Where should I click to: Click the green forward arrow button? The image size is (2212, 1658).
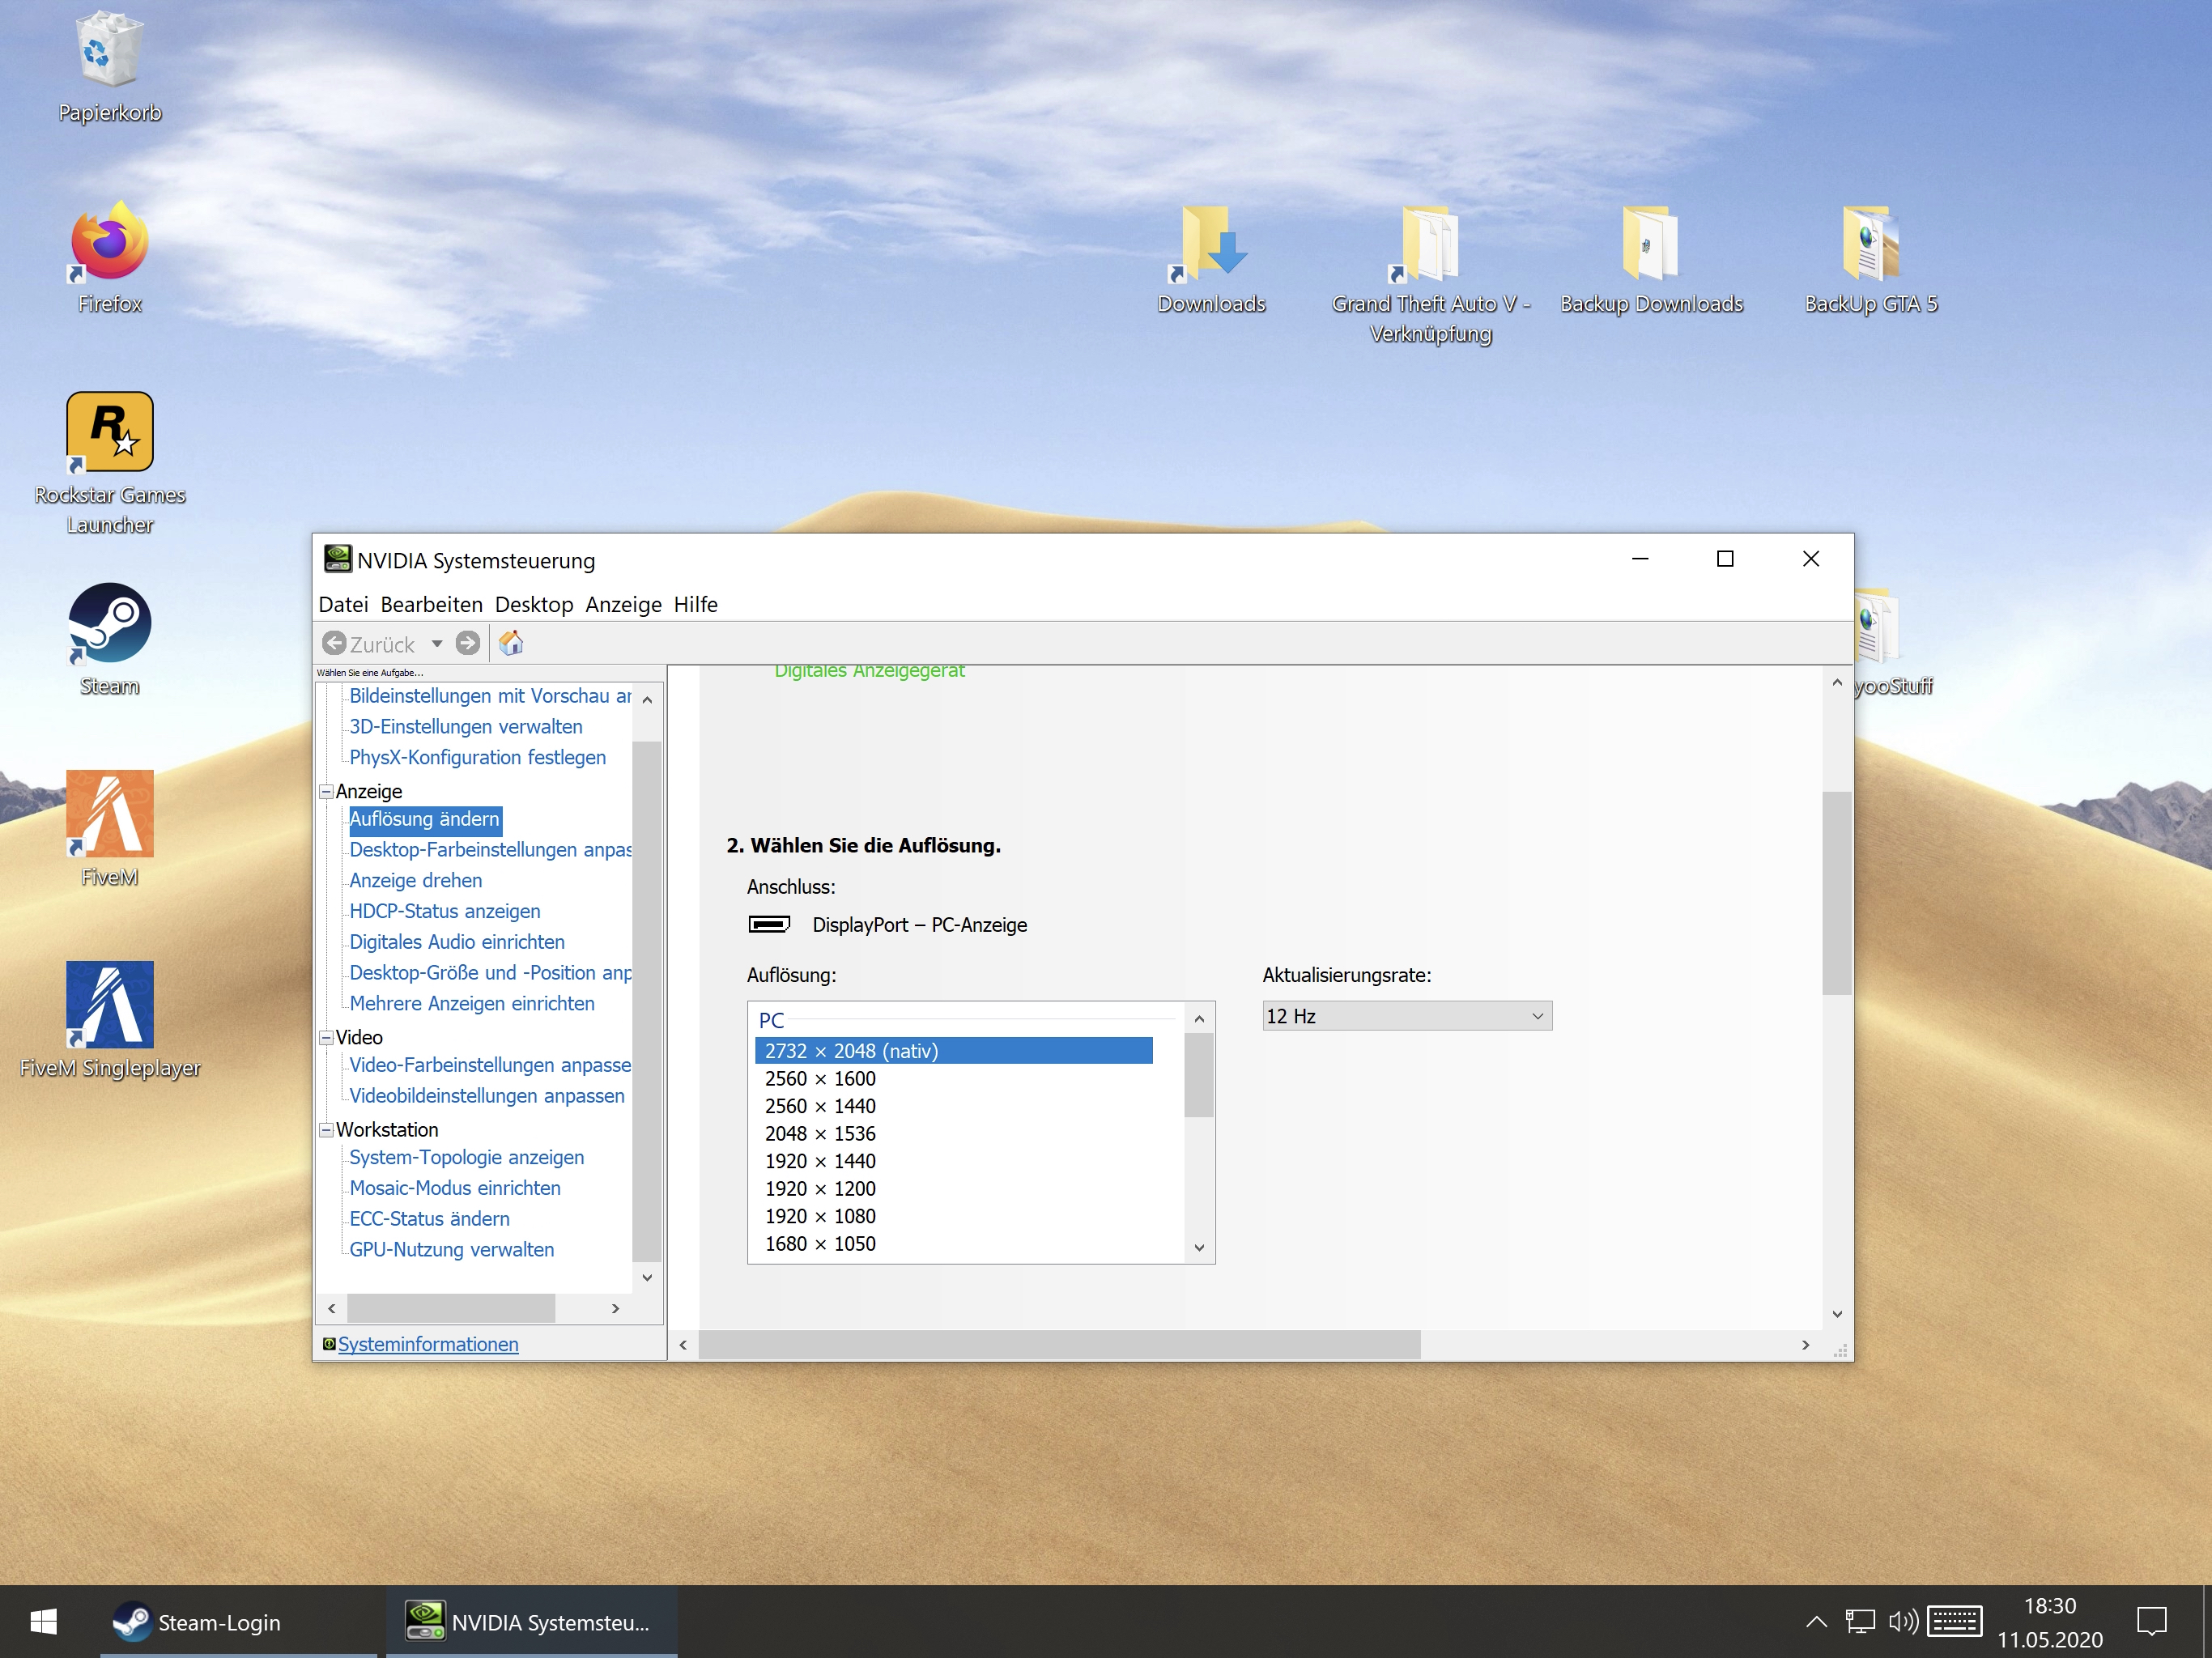(x=467, y=643)
